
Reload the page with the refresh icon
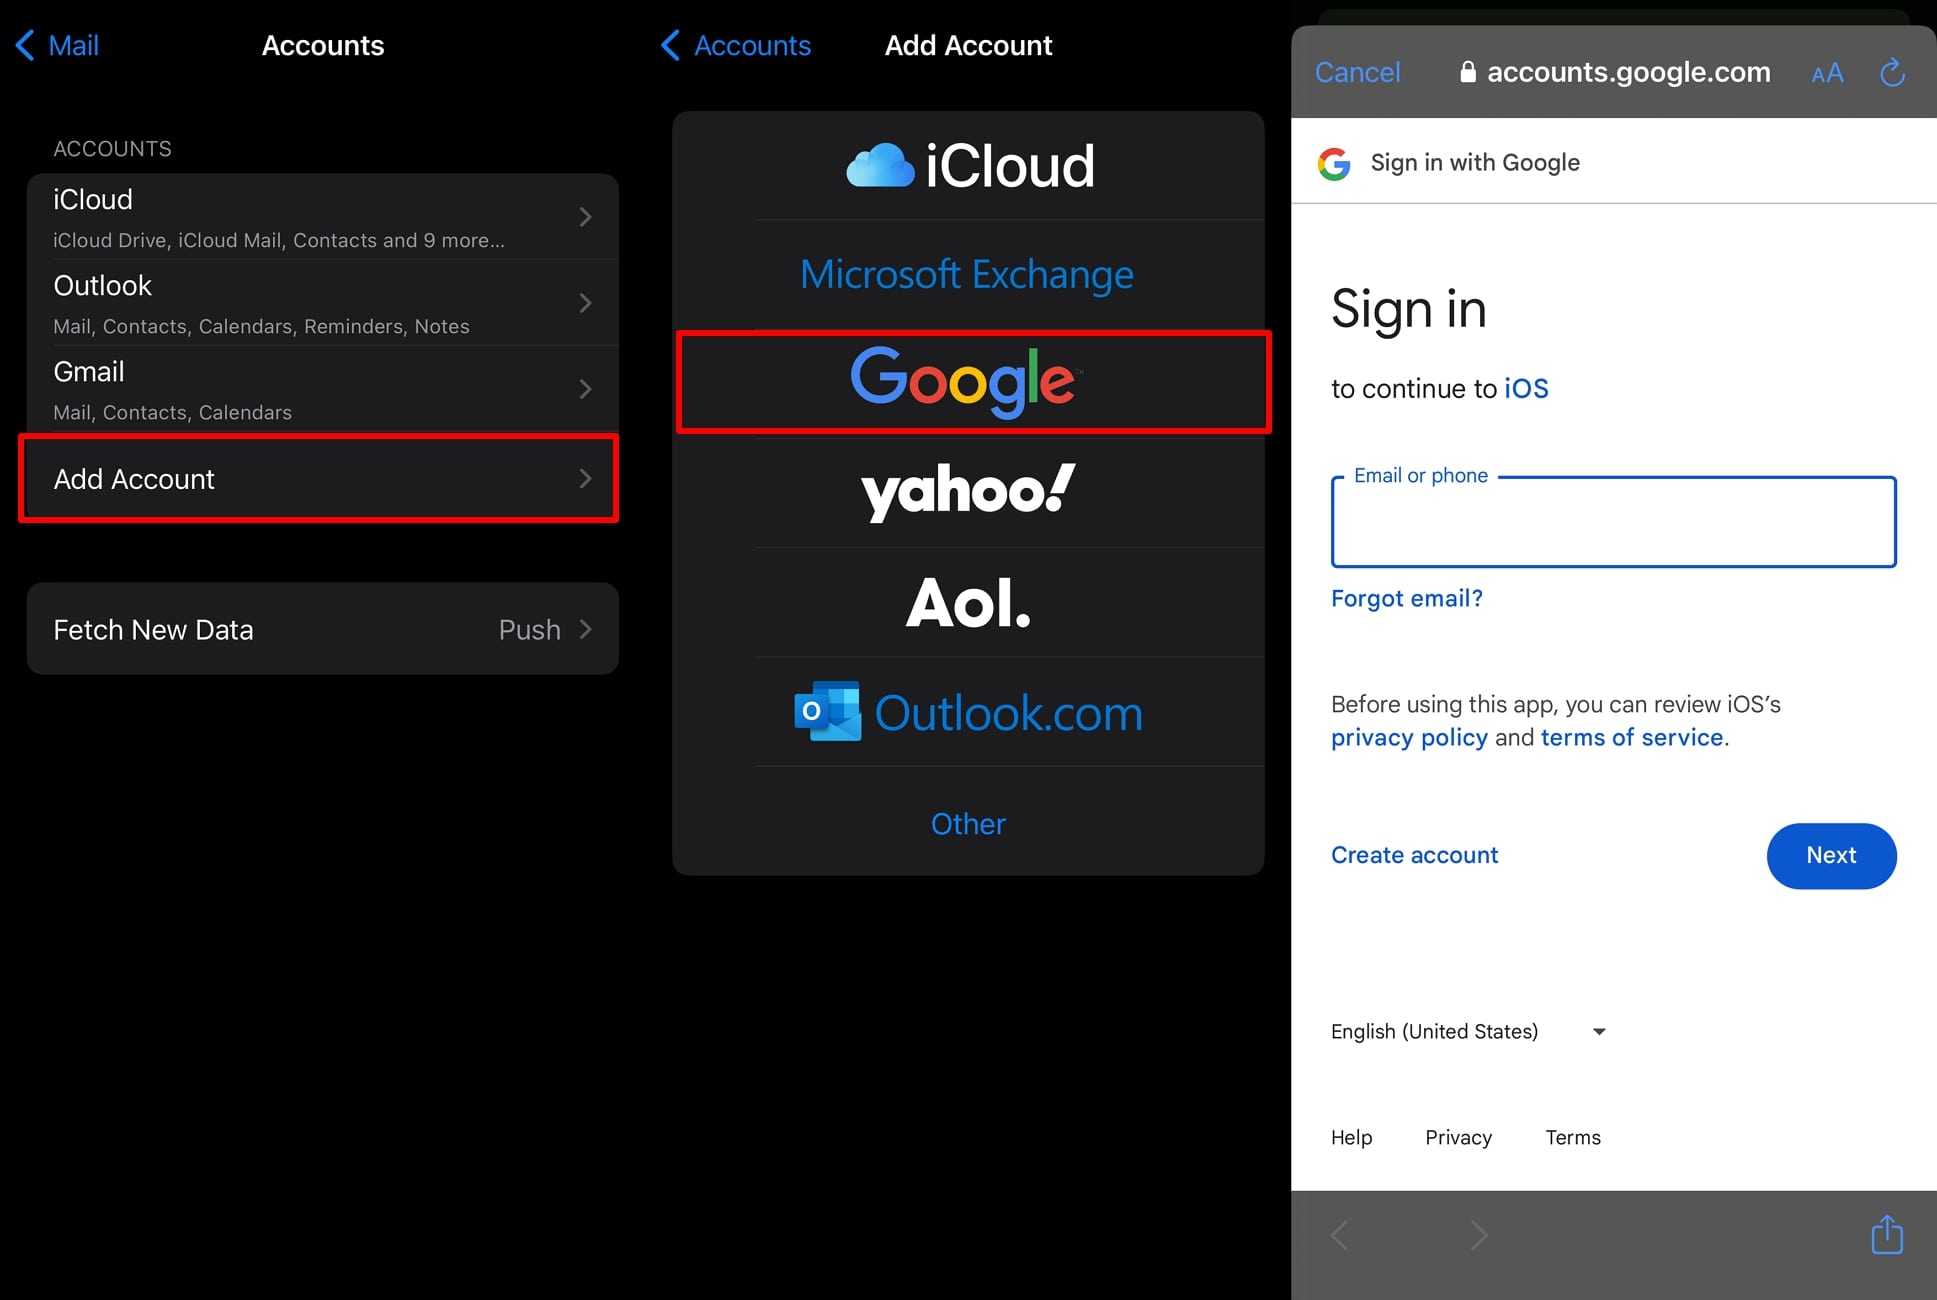coord(1892,72)
